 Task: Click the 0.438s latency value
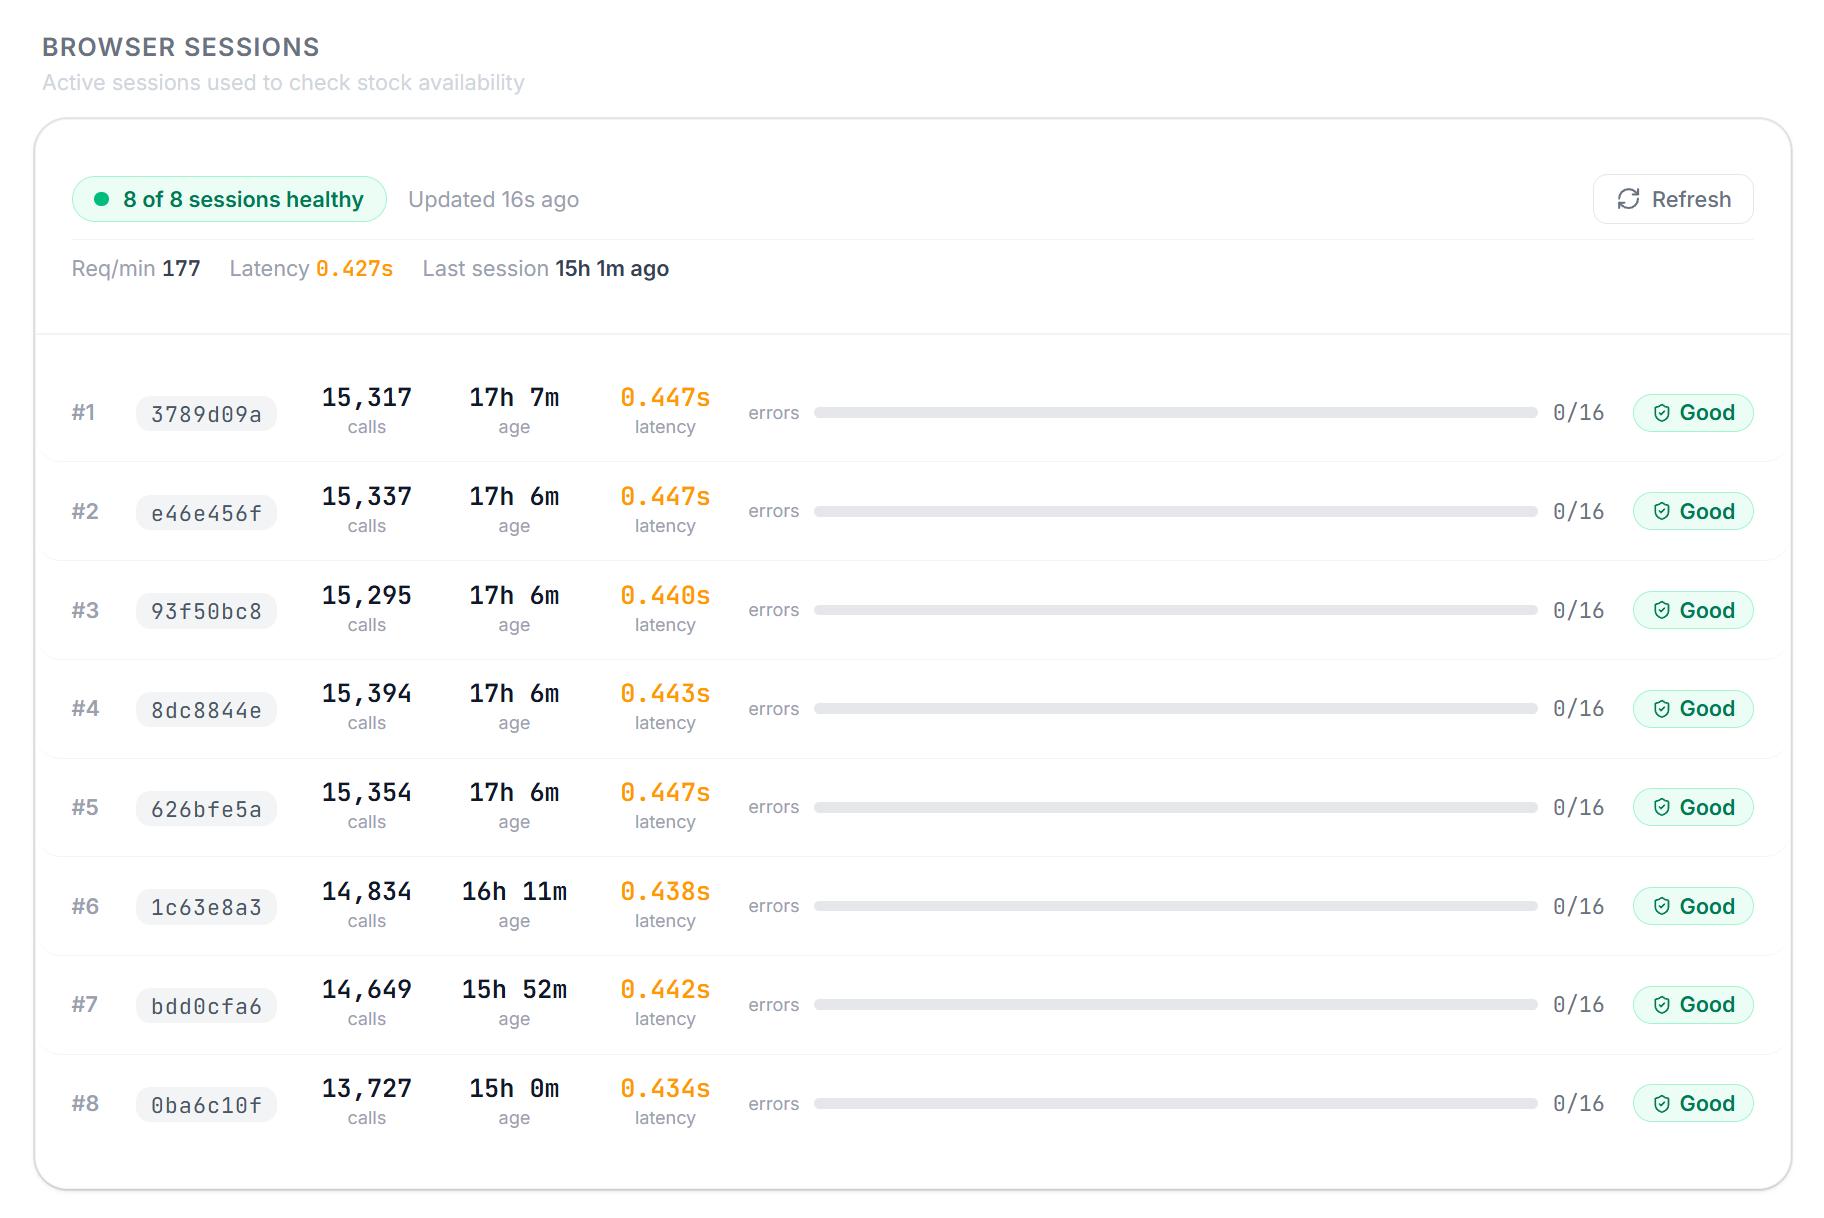(665, 892)
